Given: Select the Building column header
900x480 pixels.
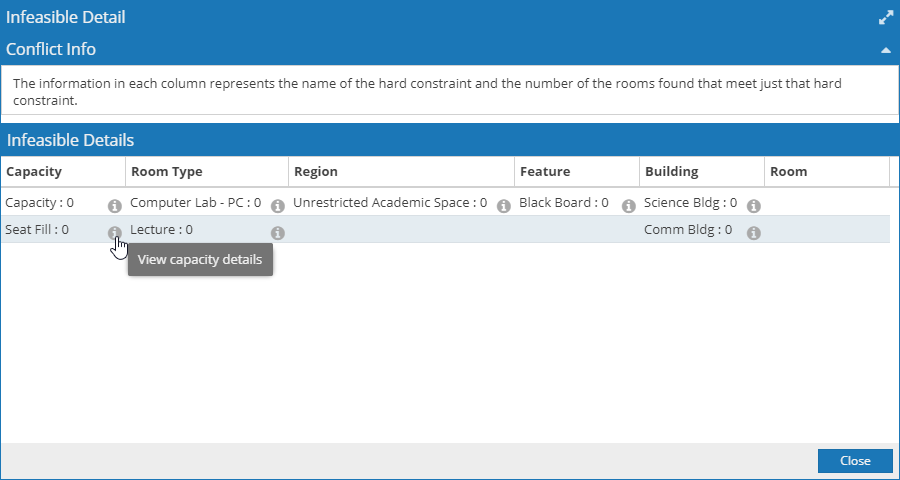Looking at the screenshot, I should (702, 172).
